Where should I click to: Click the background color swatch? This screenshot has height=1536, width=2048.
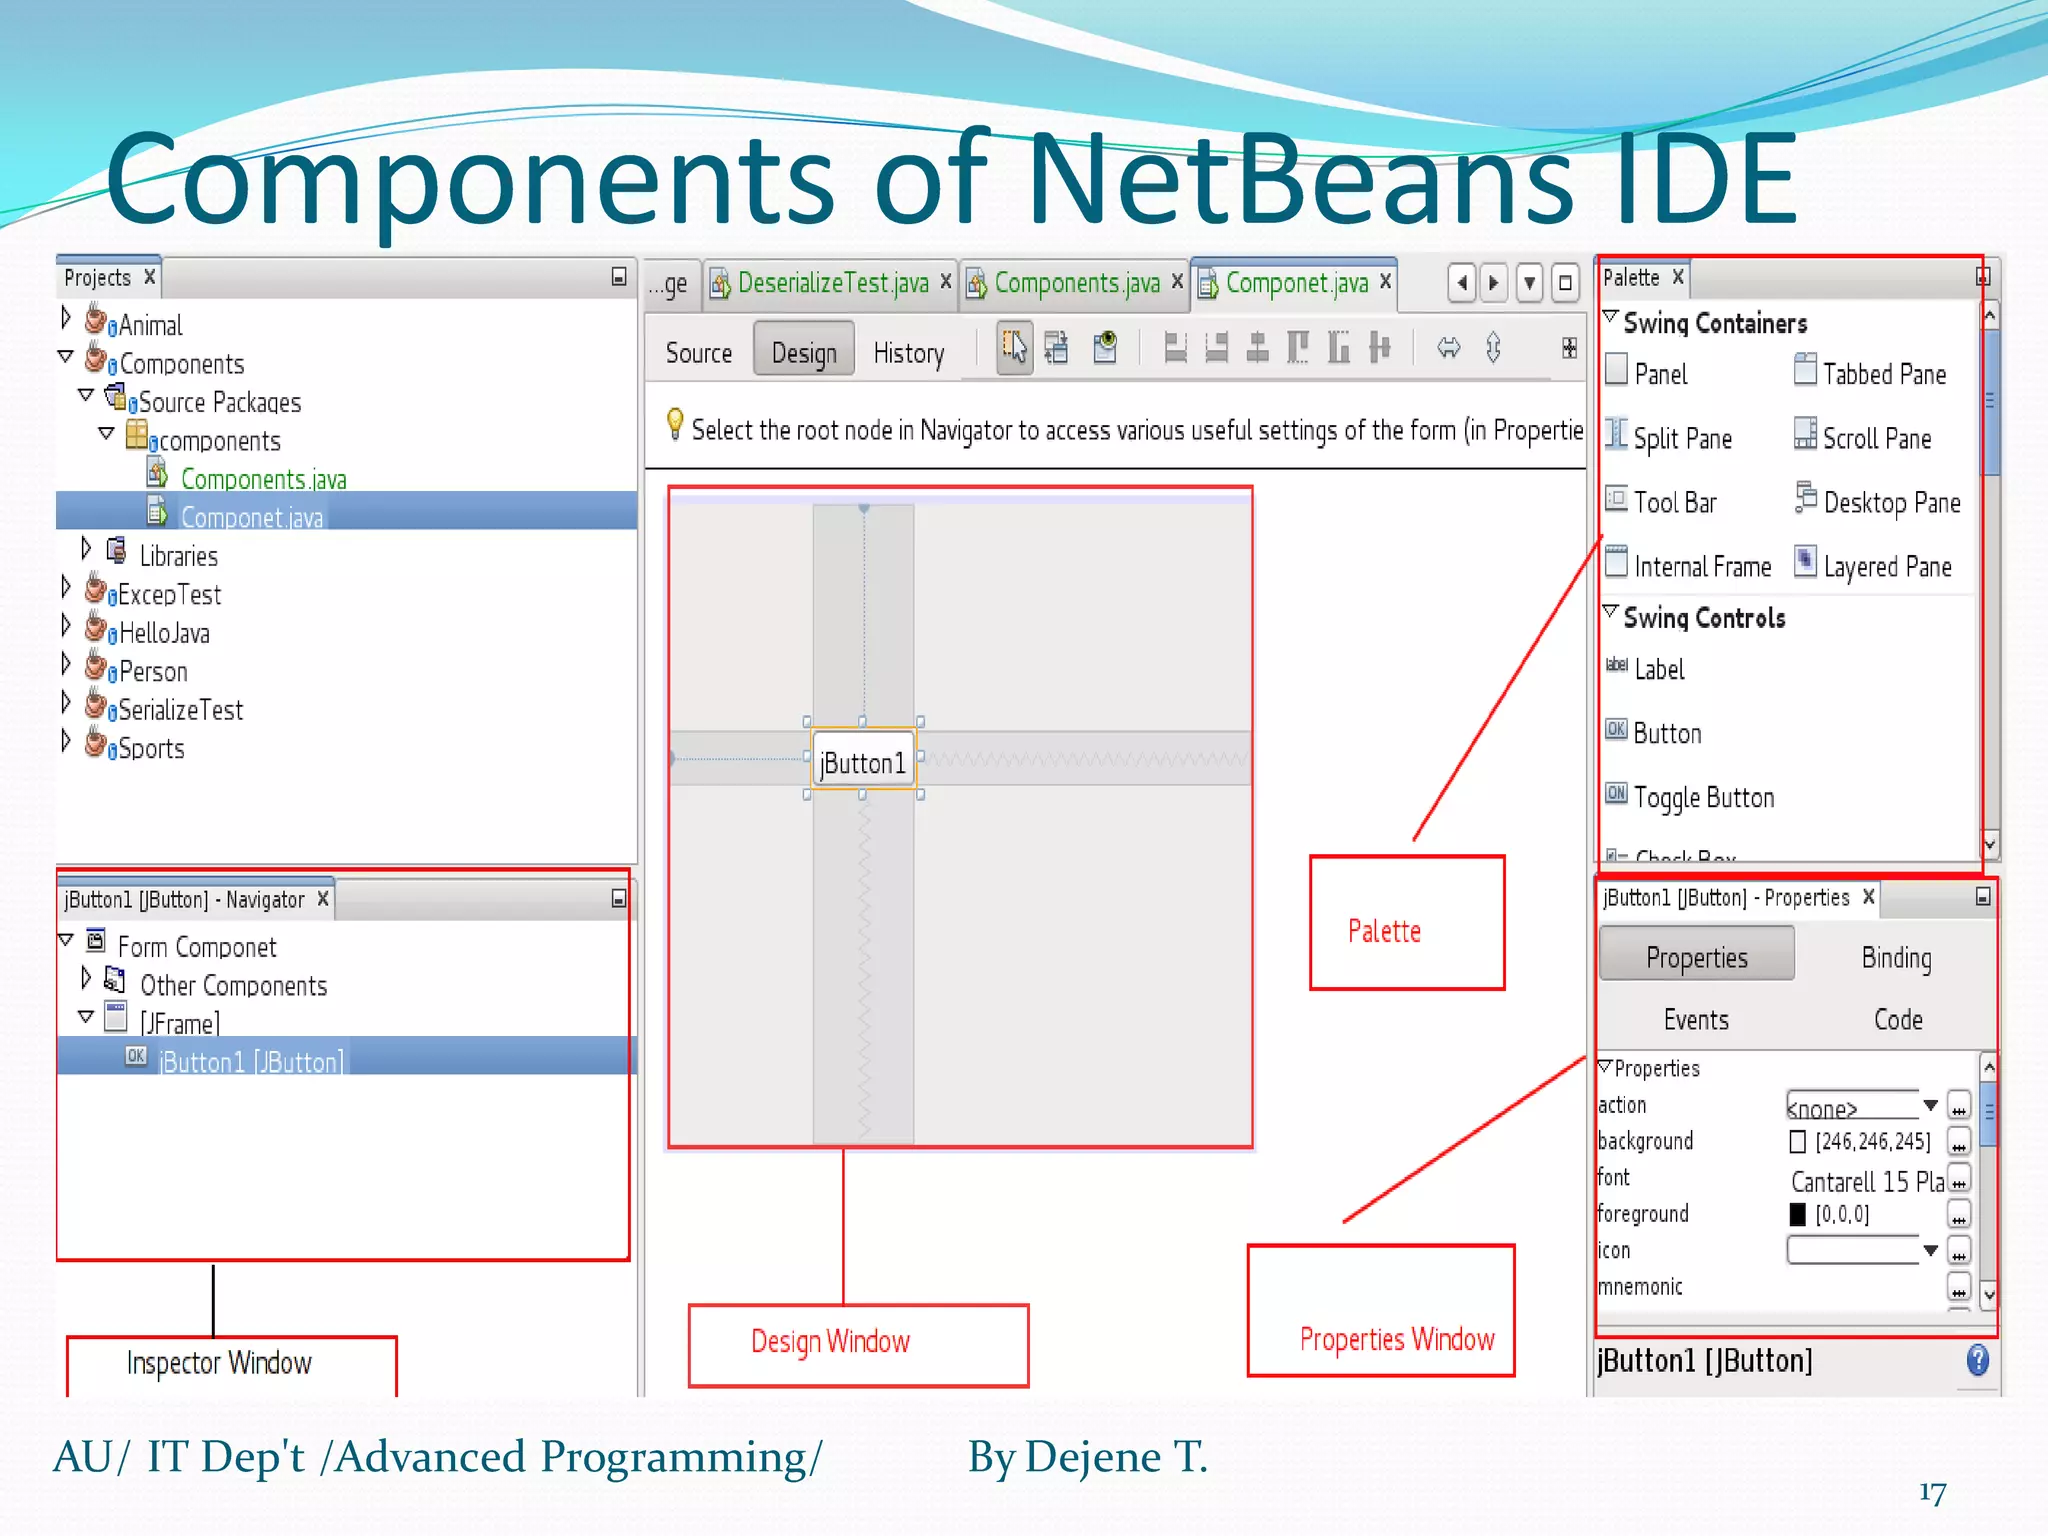pyautogui.click(x=1798, y=1141)
